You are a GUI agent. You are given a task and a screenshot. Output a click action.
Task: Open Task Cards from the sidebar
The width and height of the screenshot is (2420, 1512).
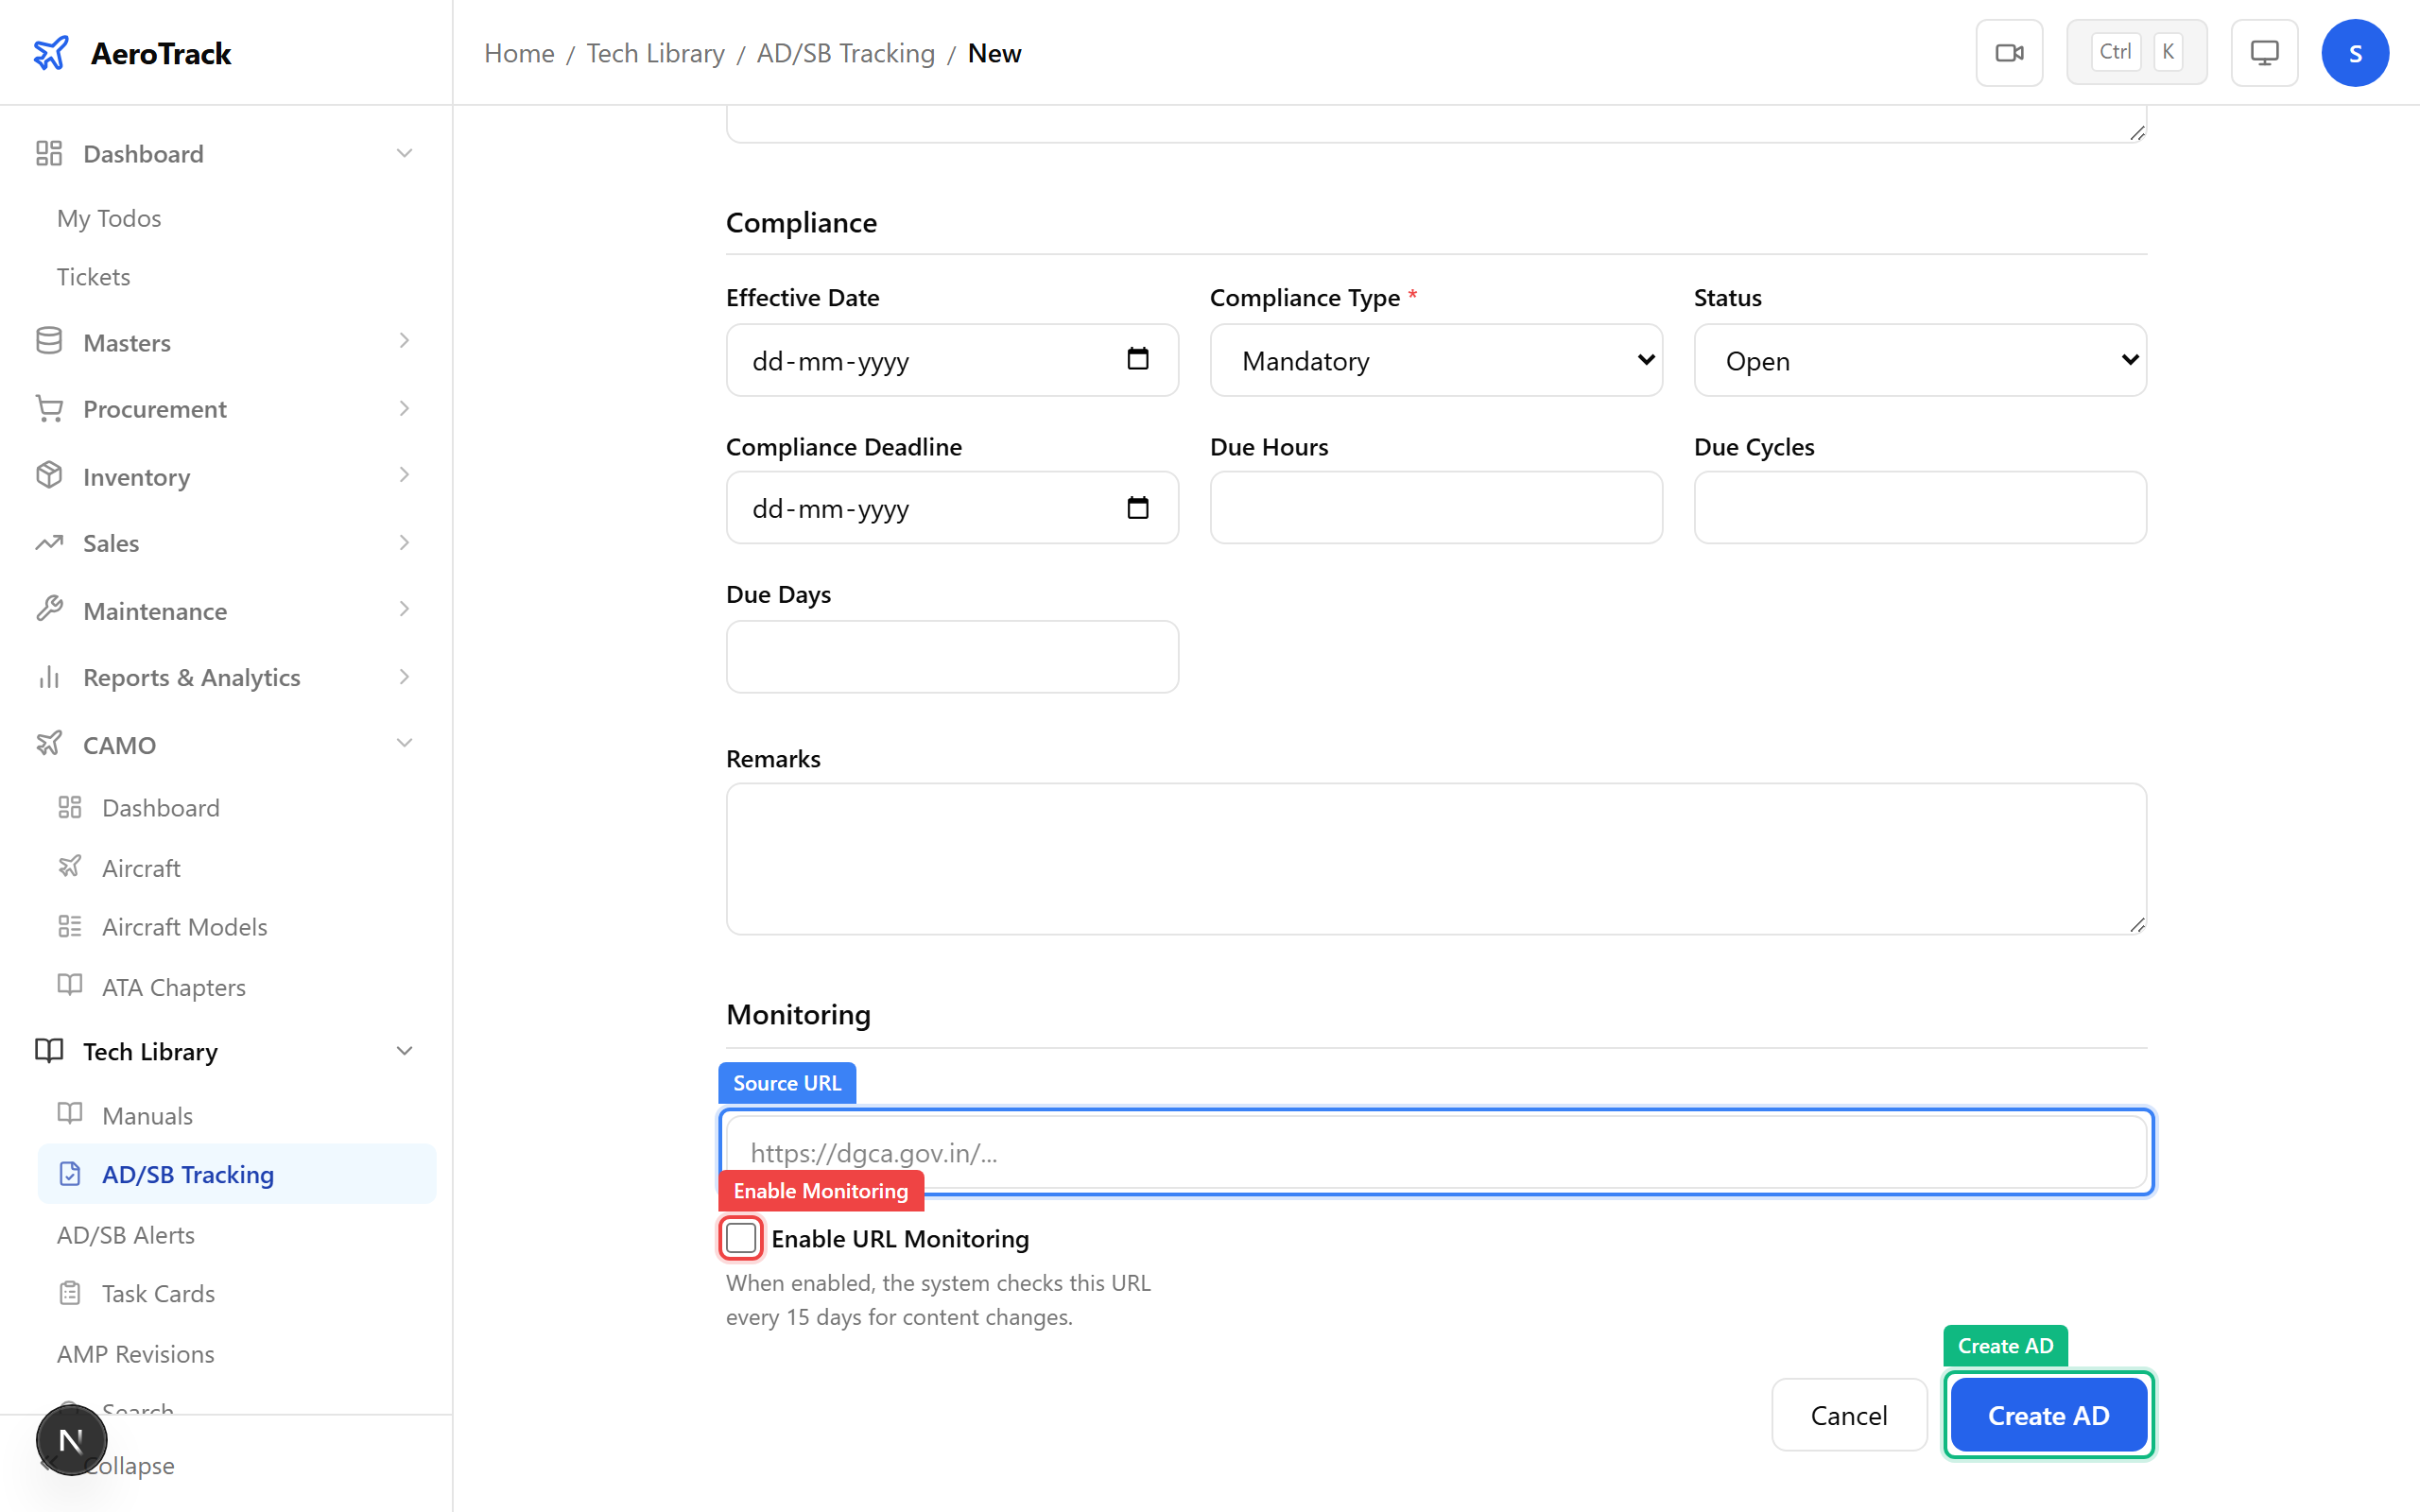pos(158,1293)
